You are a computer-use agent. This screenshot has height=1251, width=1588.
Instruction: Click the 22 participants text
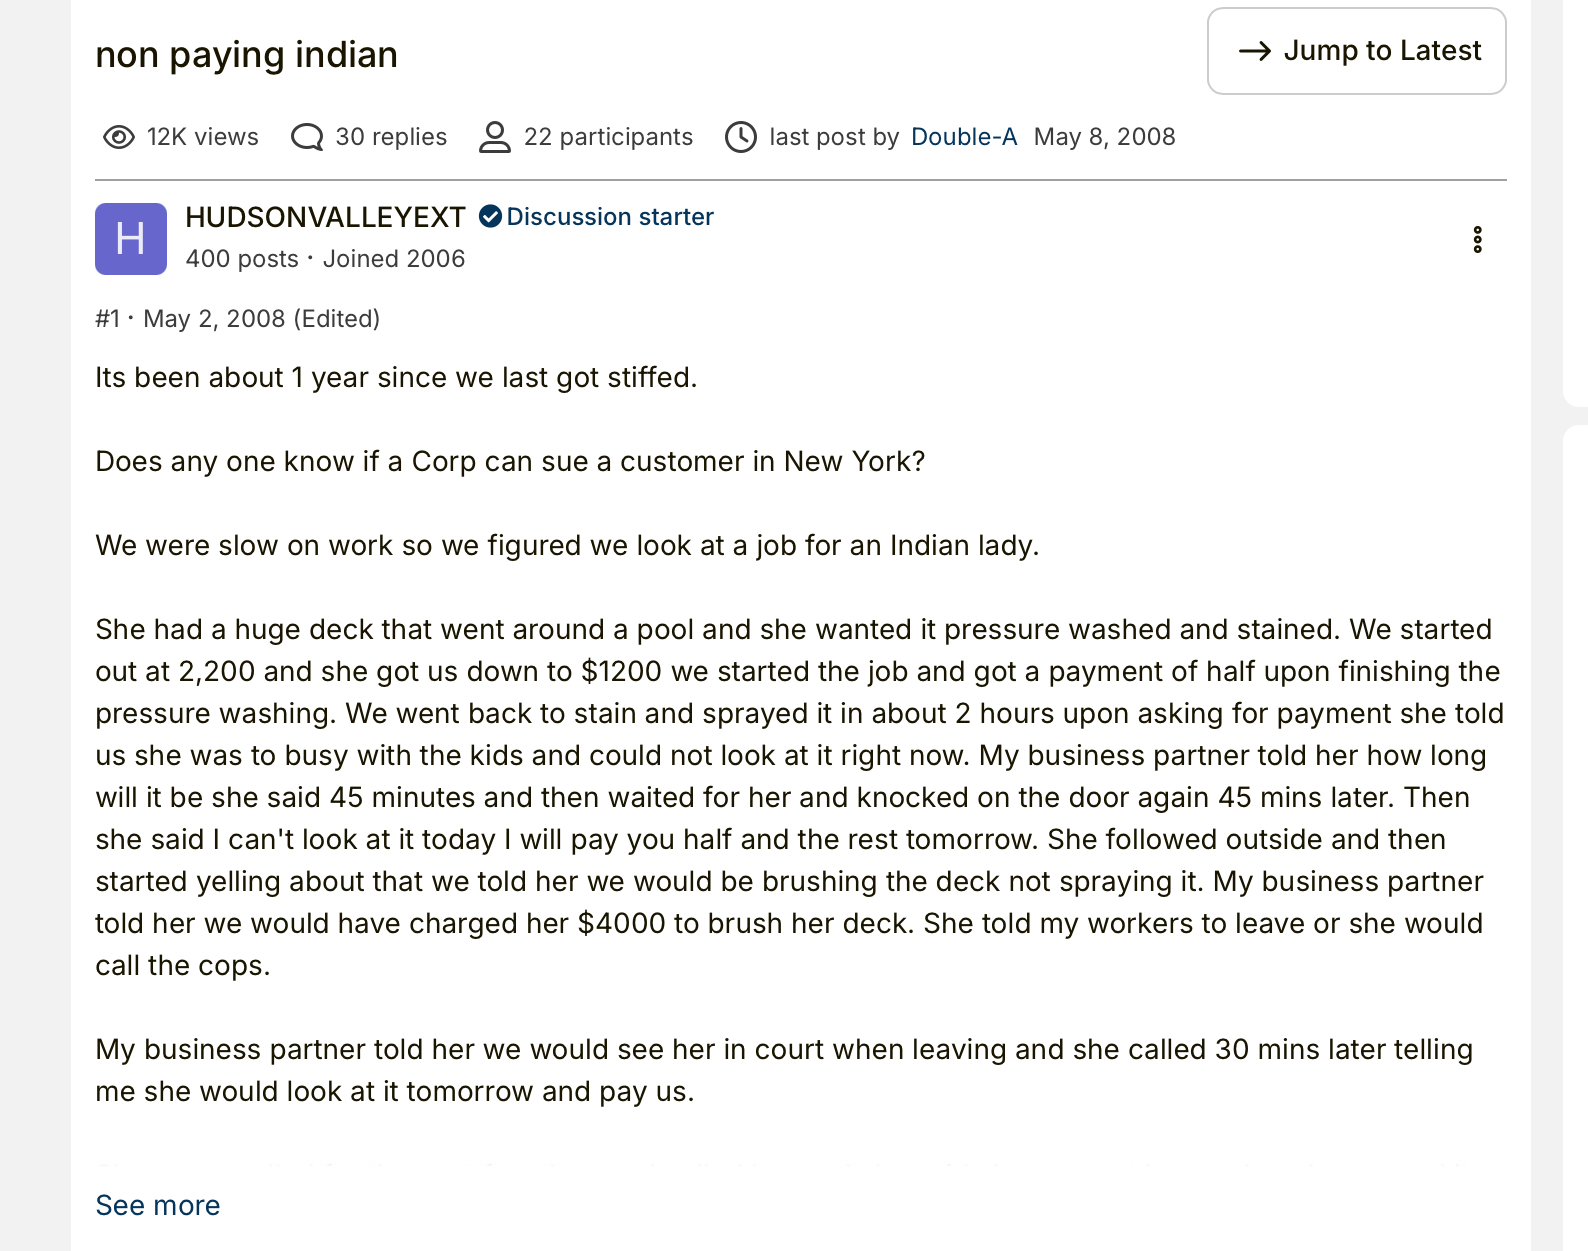[x=608, y=137]
